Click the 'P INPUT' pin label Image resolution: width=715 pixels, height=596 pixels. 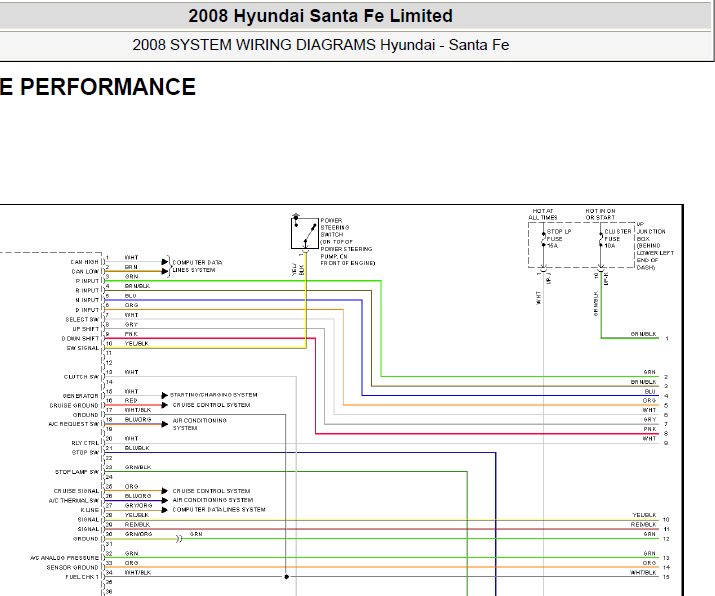pyautogui.click(x=87, y=281)
